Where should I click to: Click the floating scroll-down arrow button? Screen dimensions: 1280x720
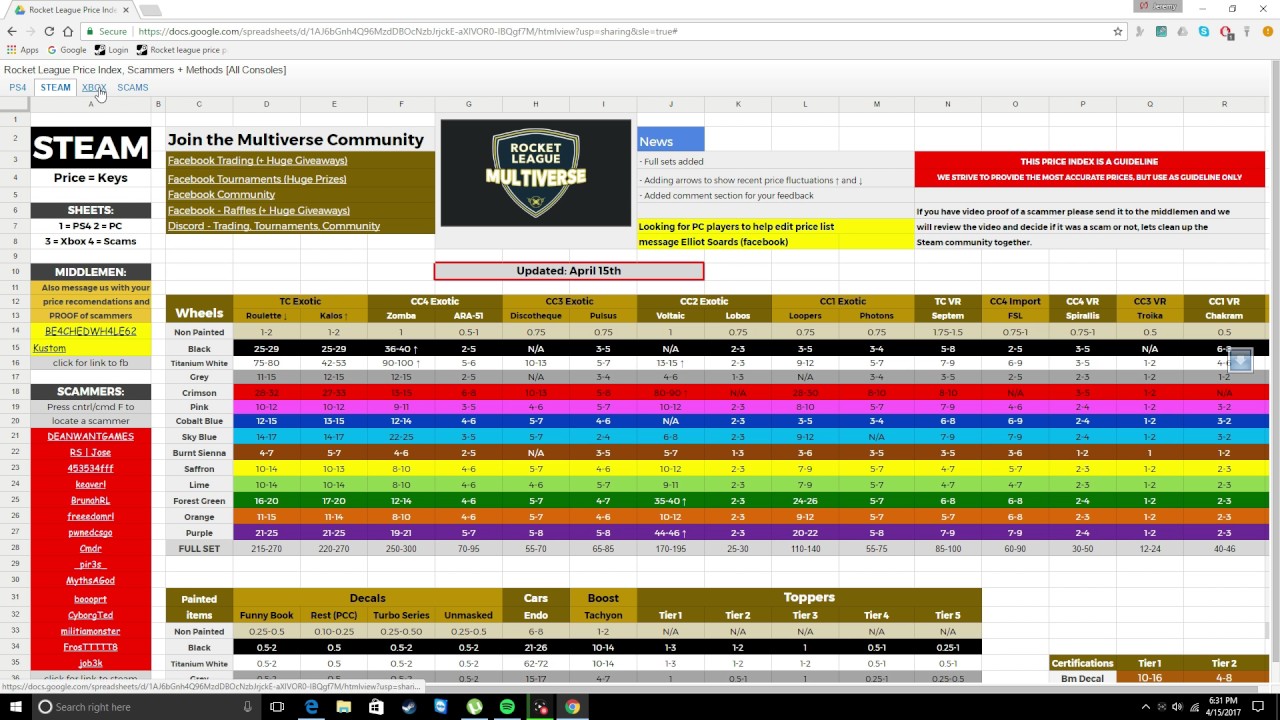point(1240,360)
